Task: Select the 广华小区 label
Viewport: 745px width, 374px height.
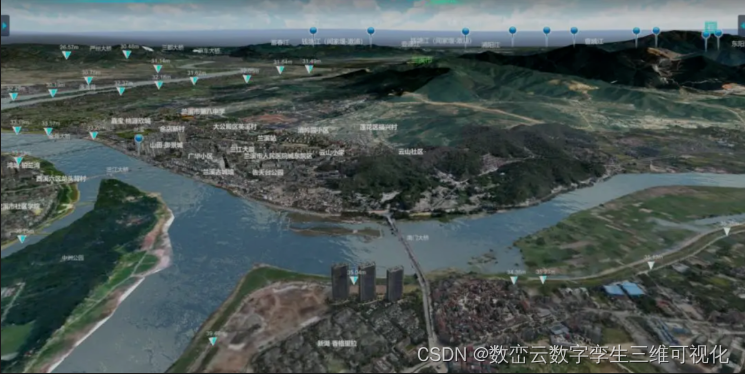Action: pyautogui.click(x=200, y=156)
